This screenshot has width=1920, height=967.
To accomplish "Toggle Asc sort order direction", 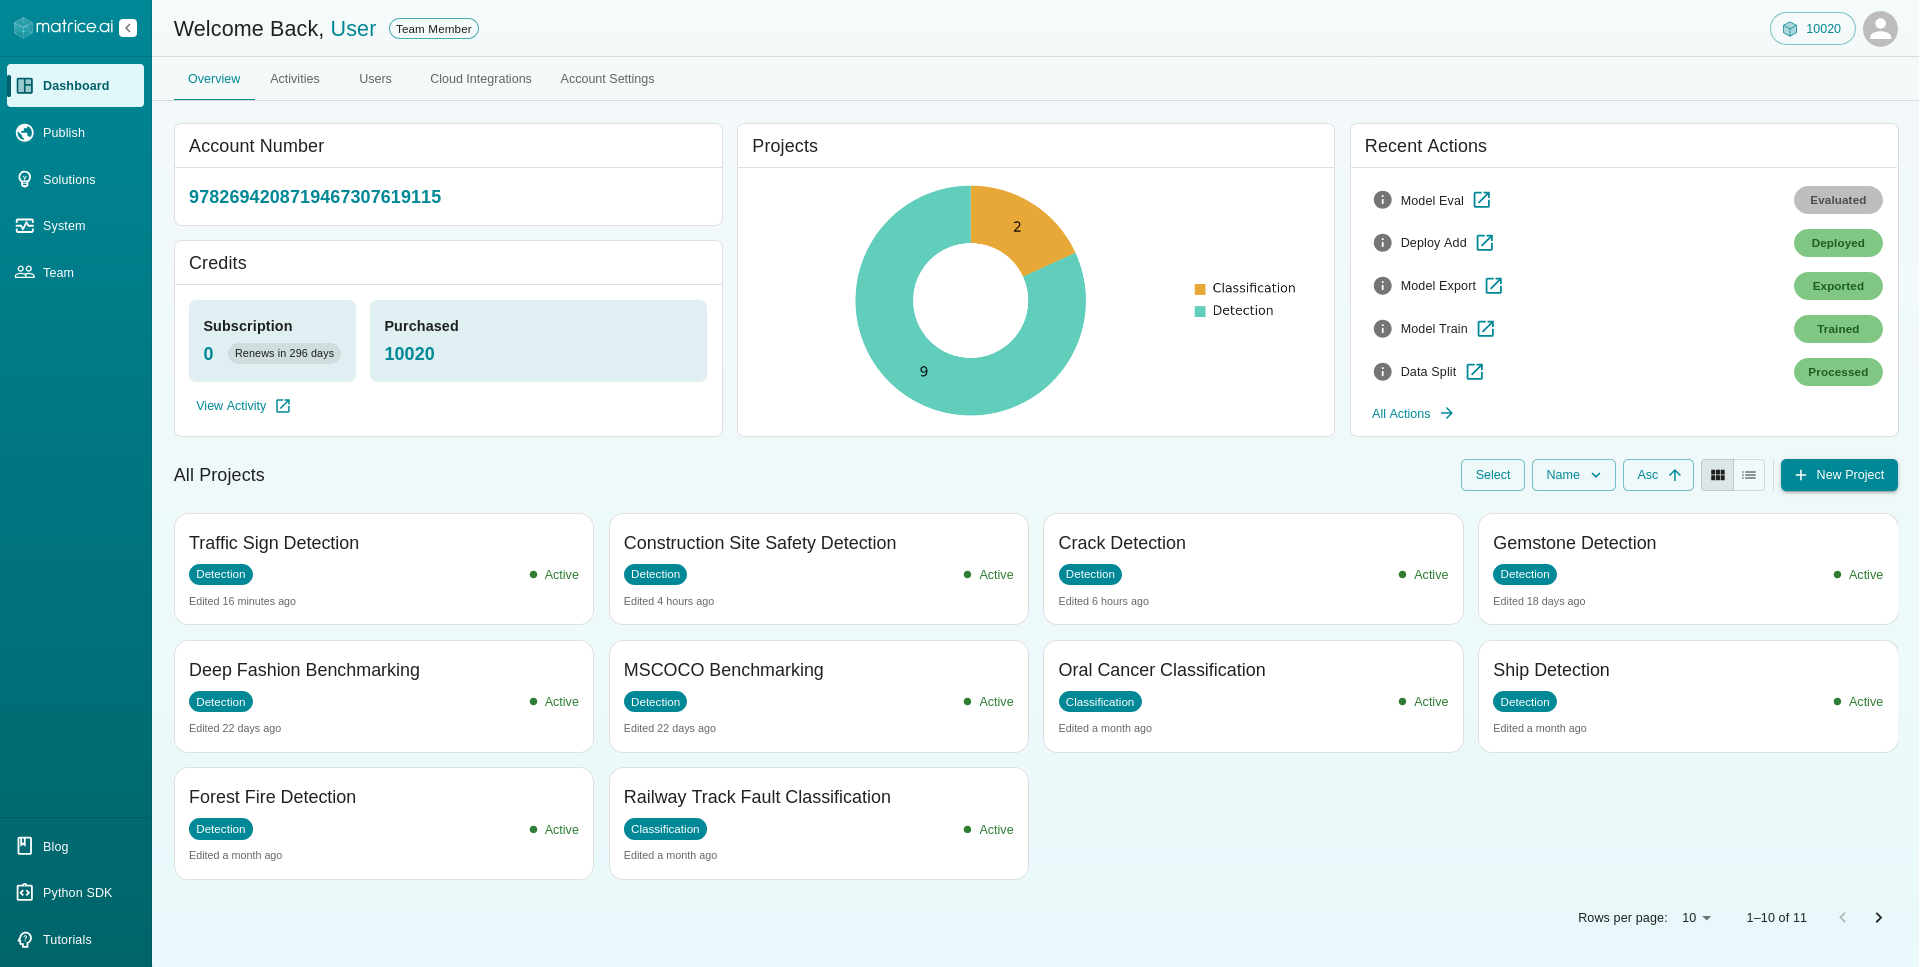I will click(1657, 475).
